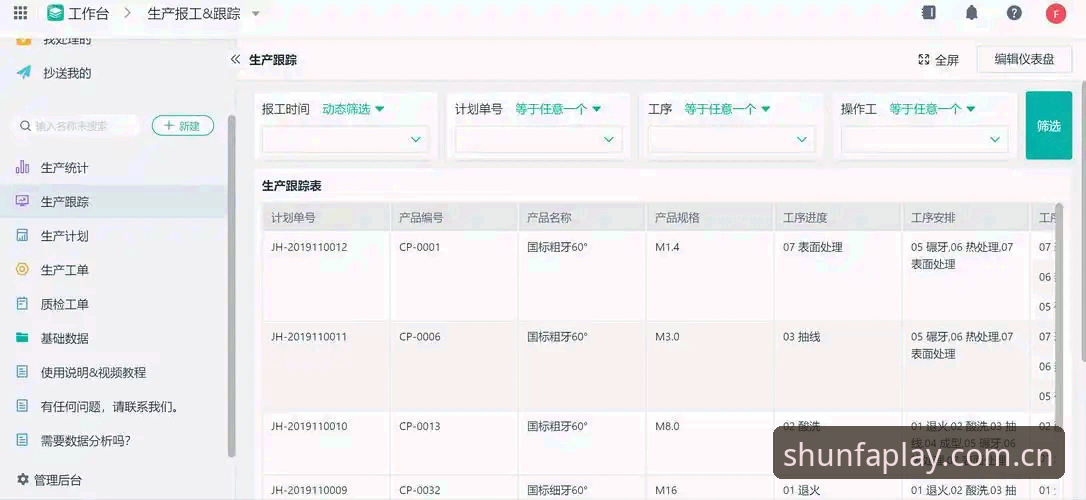Click the paper plane icon beside 抄送我的
The image size is (1086, 500).
tap(24, 72)
